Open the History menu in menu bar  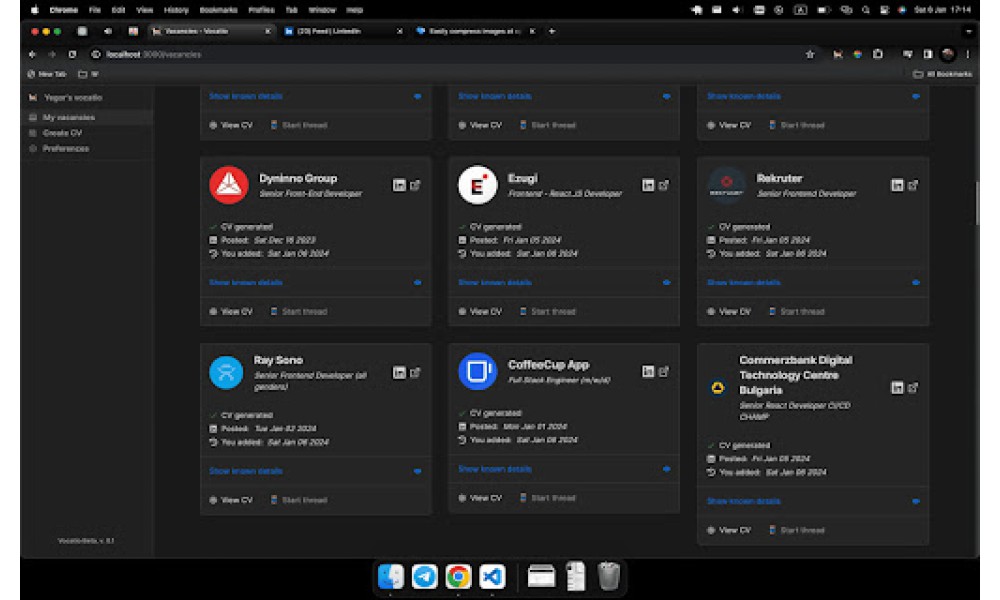(176, 10)
